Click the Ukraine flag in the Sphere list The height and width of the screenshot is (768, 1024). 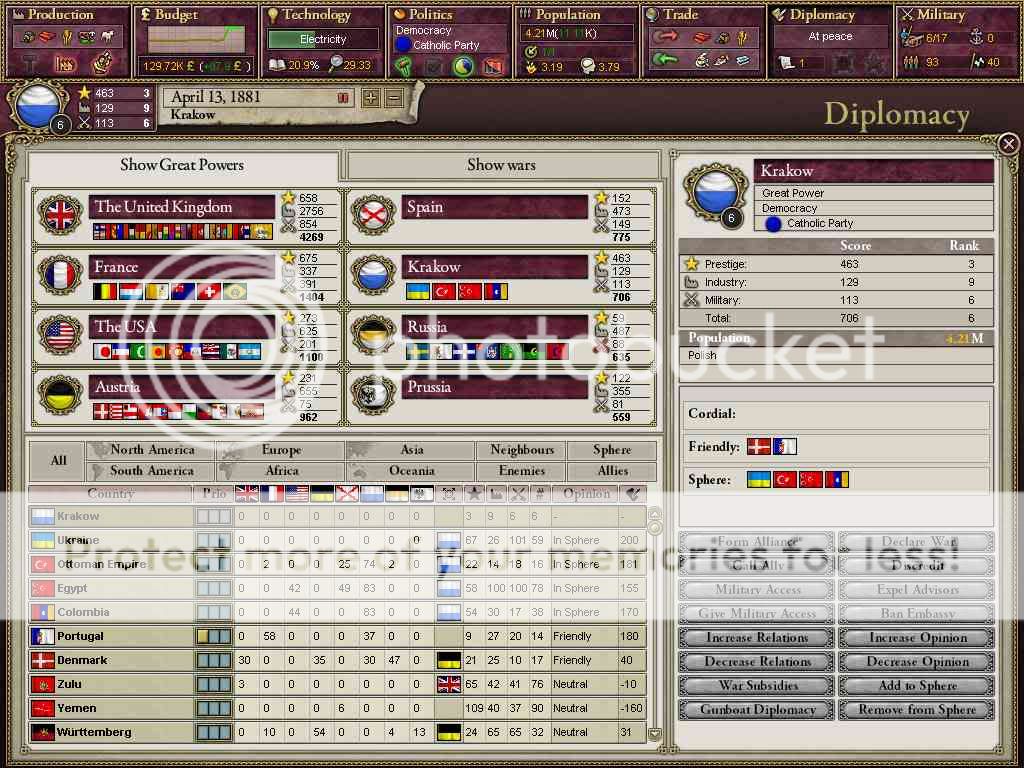coord(758,480)
